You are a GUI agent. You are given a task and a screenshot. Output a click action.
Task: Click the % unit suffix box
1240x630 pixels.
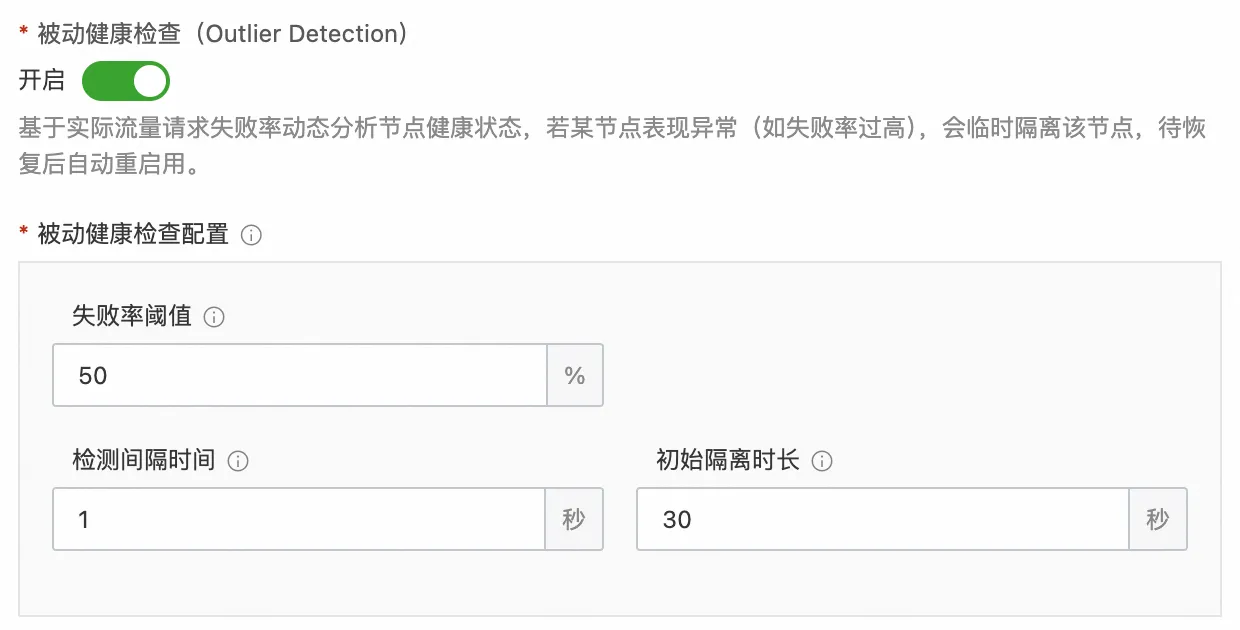click(x=575, y=375)
